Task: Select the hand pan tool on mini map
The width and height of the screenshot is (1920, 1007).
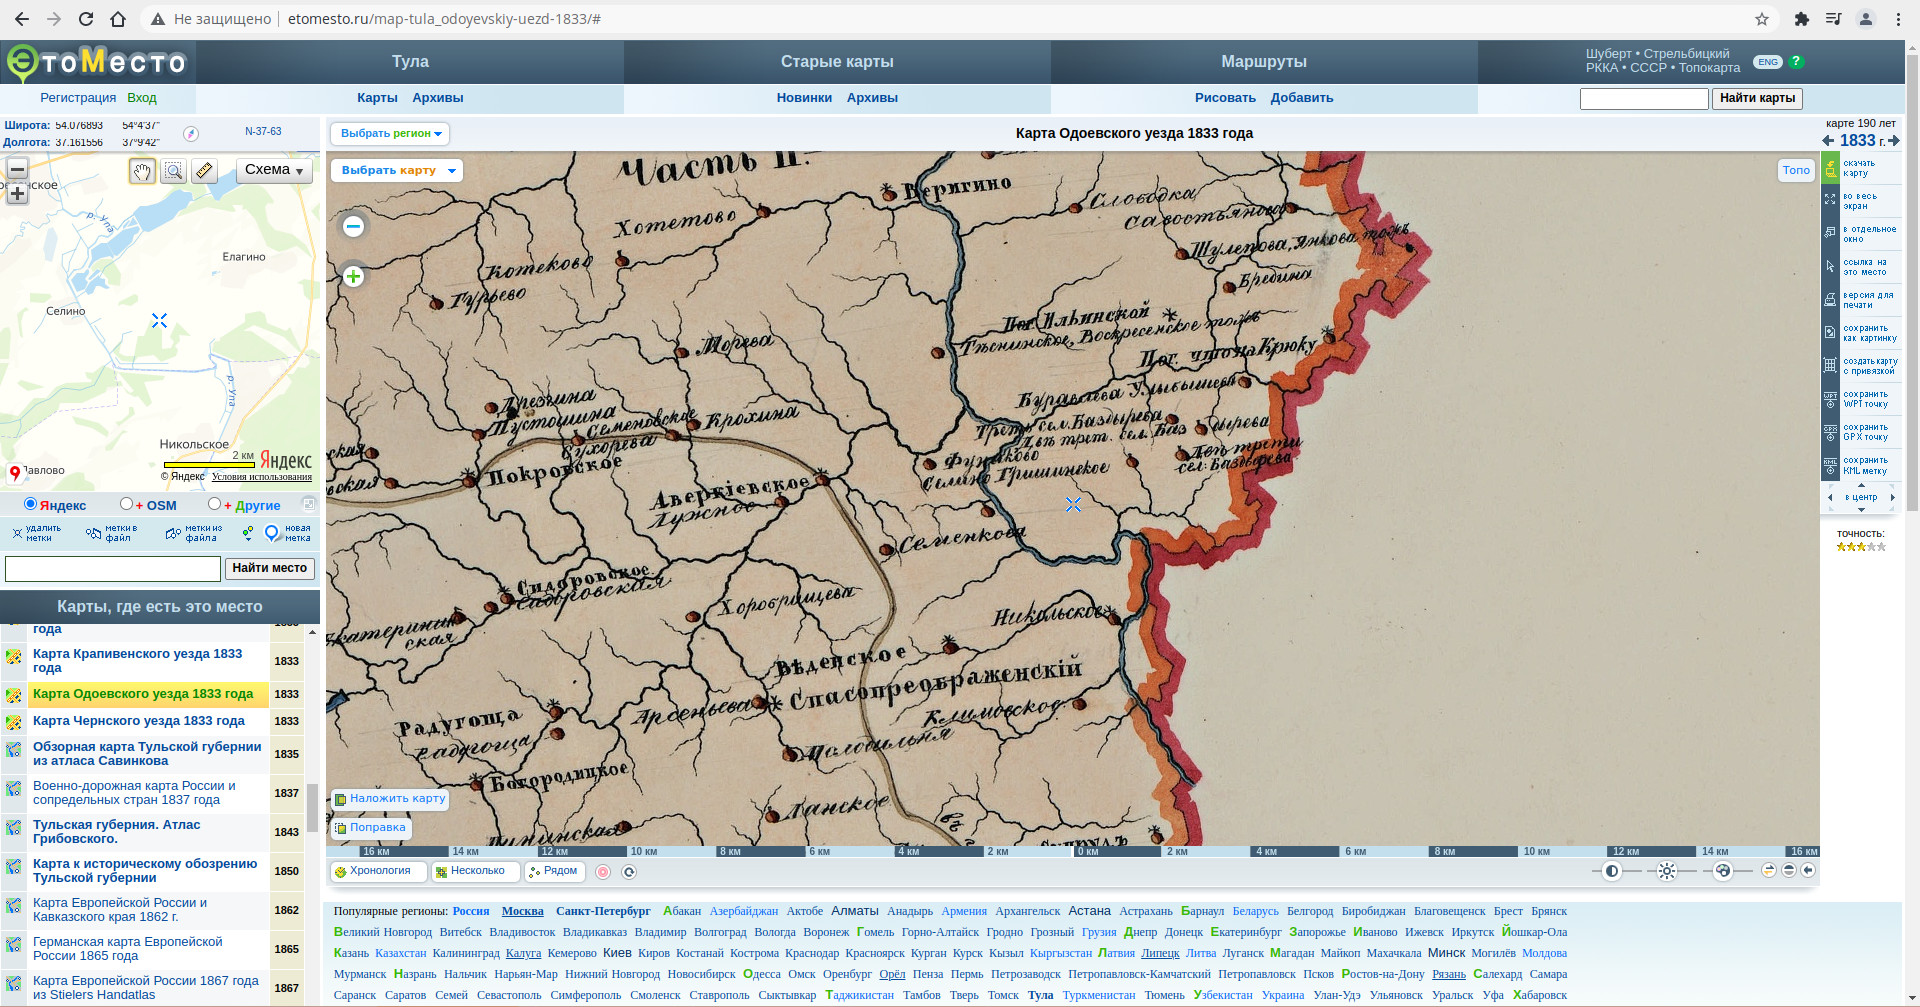Action: (x=142, y=171)
